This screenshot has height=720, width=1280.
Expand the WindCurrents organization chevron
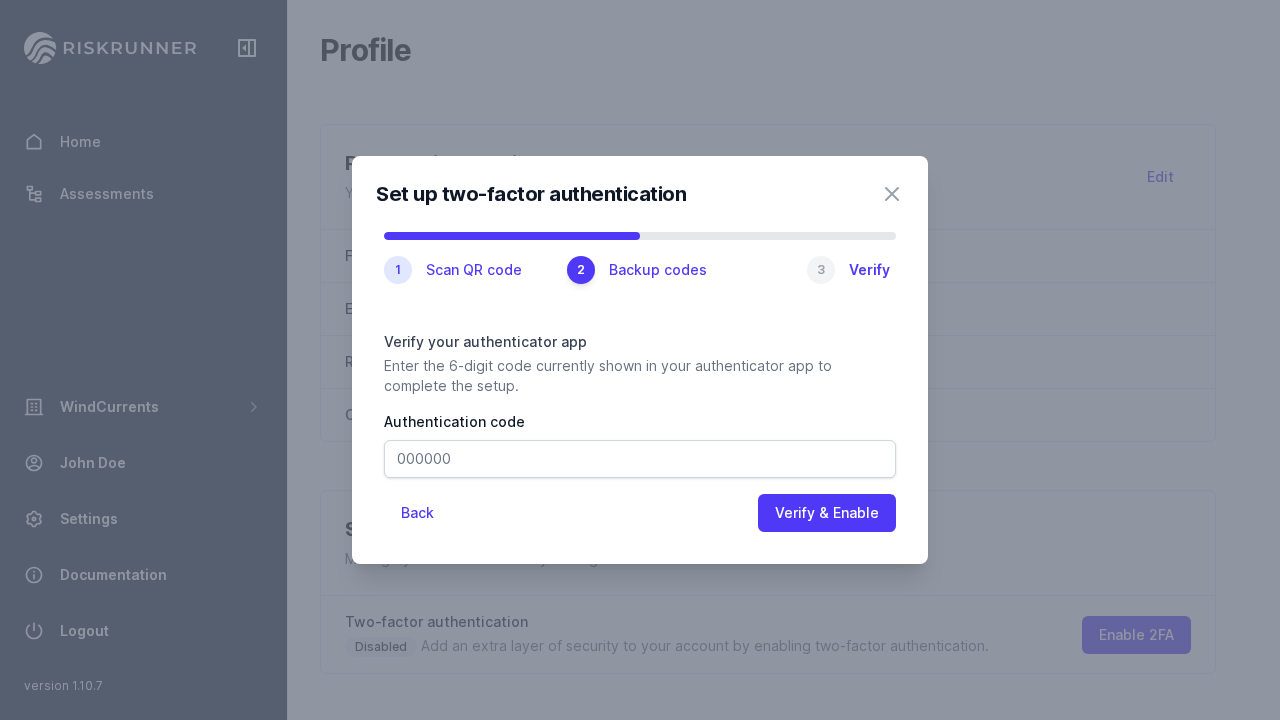tap(254, 407)
